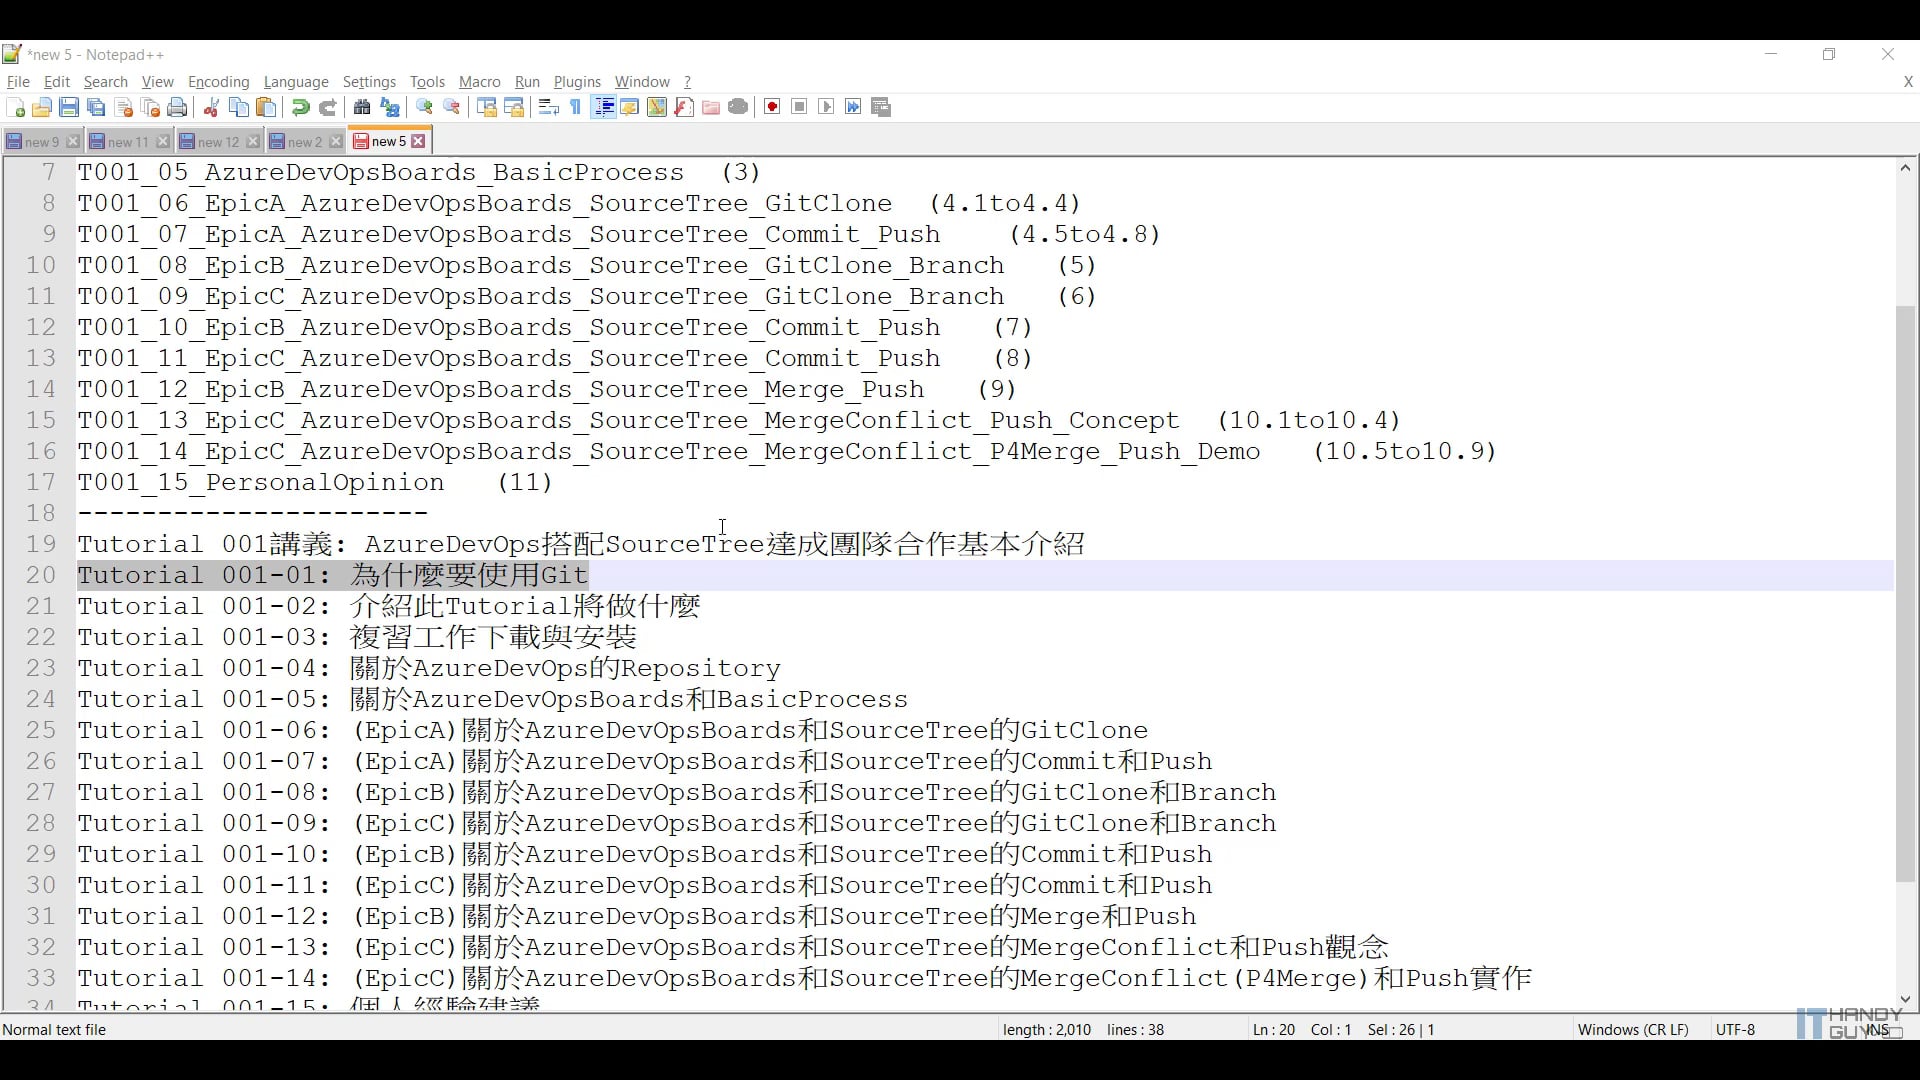Screen dimensions: 1920x1080
Task: Click the Cut scissors icon
Action: tap(212, 108)
